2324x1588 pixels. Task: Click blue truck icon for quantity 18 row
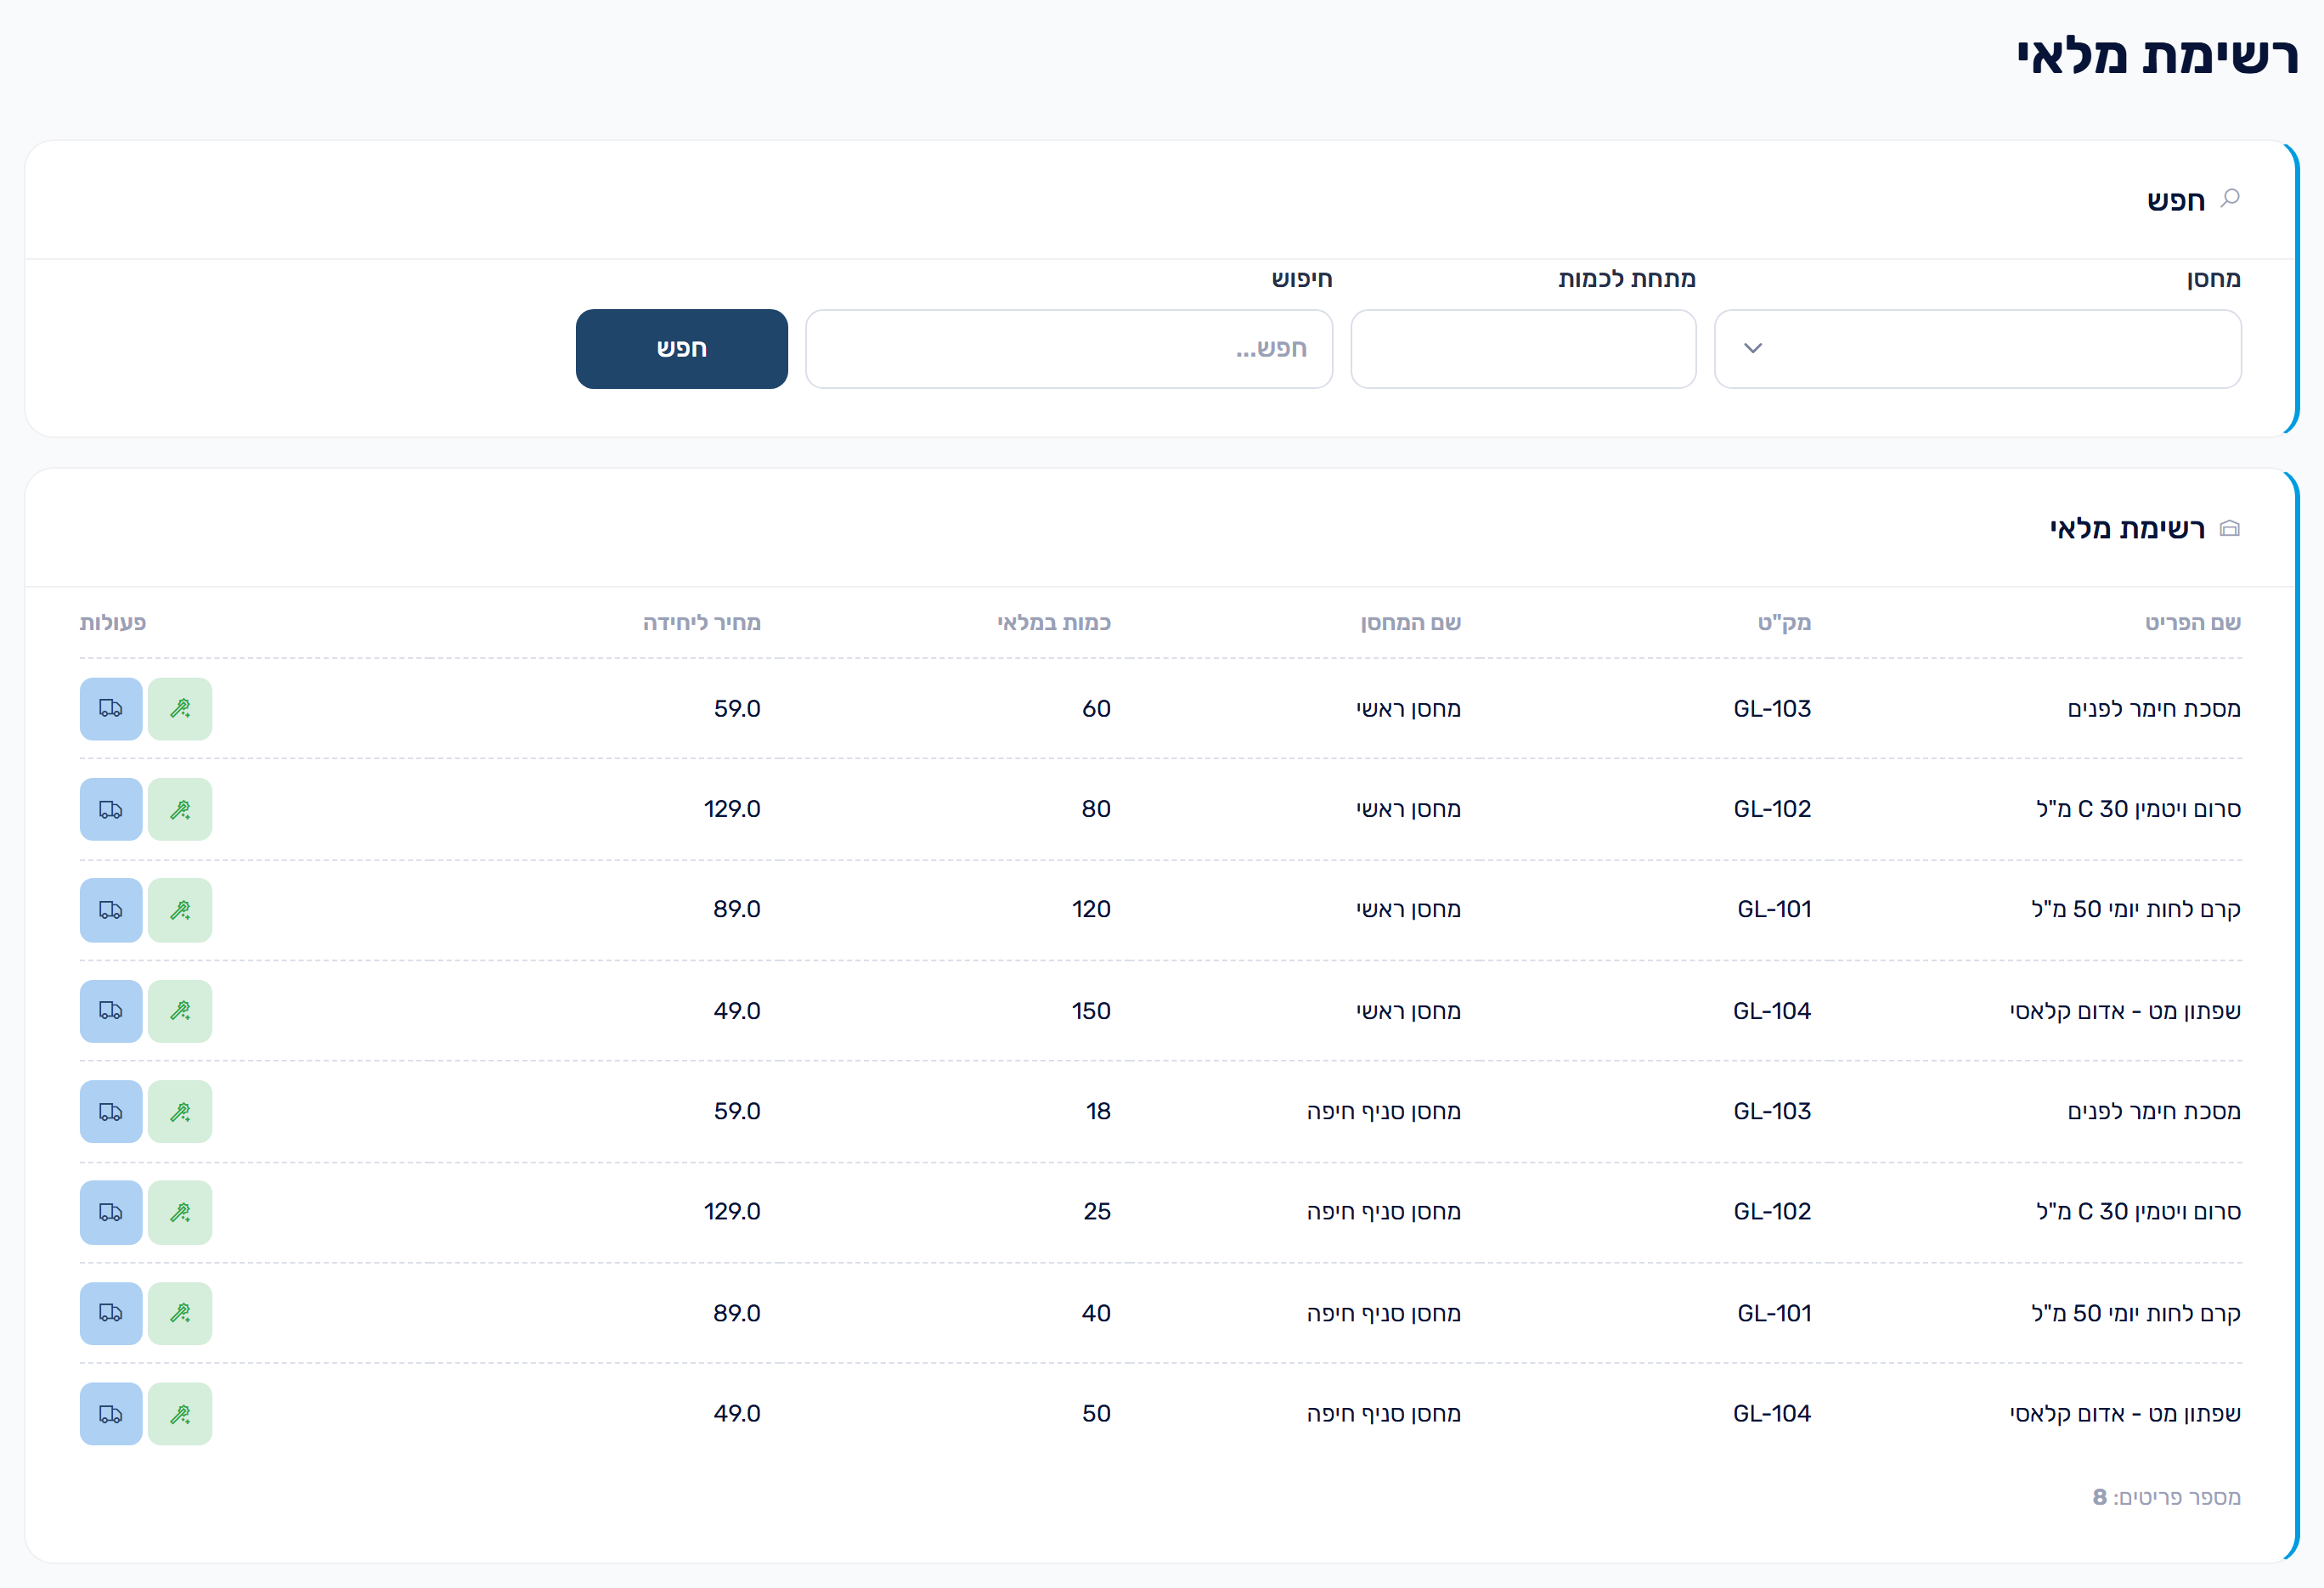click(111, 1112)
